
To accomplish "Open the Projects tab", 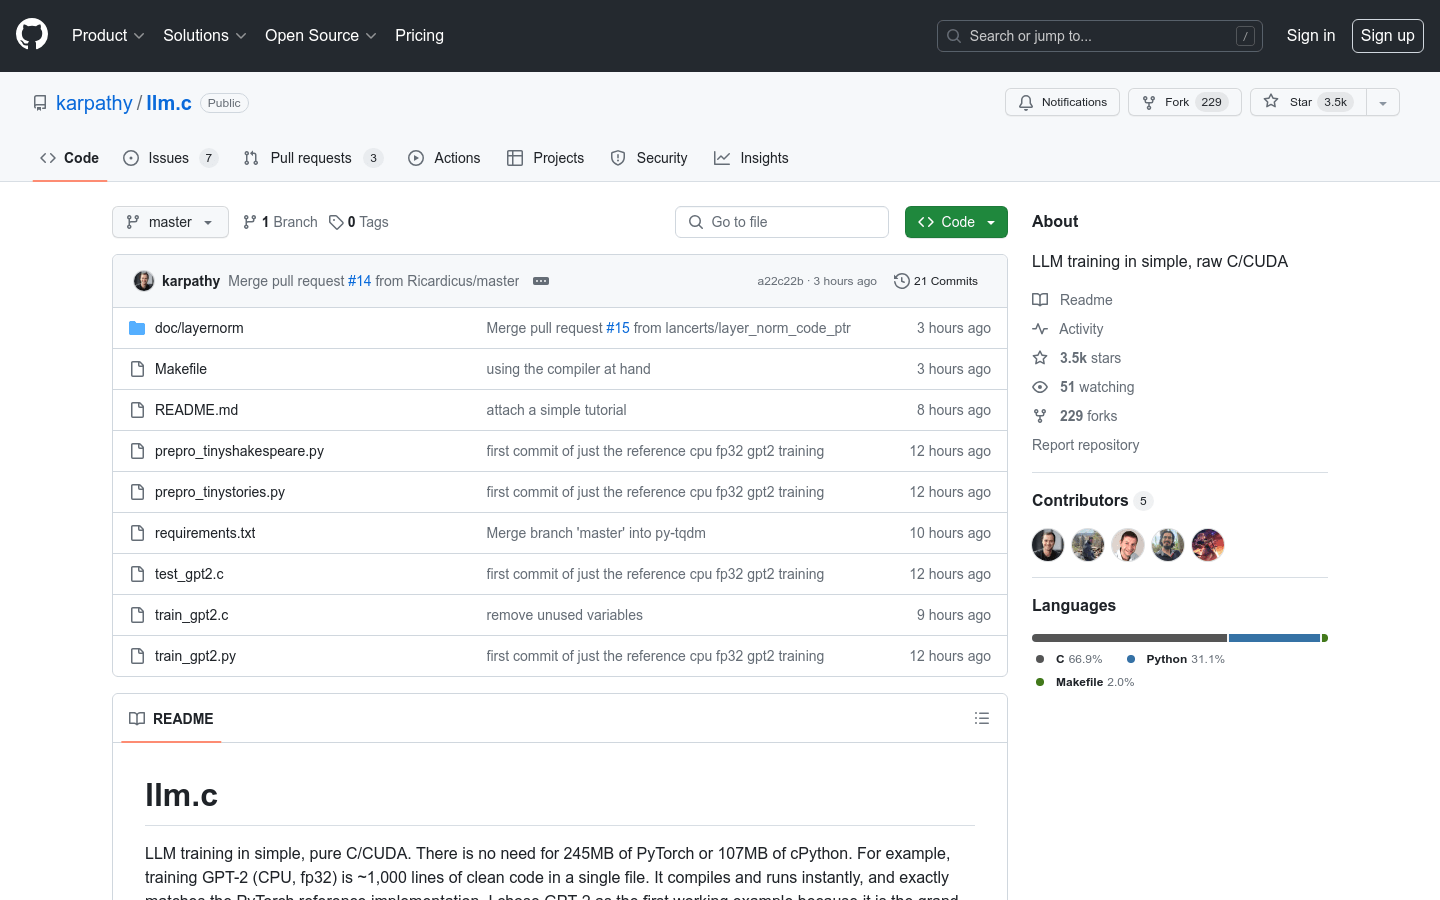I will (x=545, y=158).
